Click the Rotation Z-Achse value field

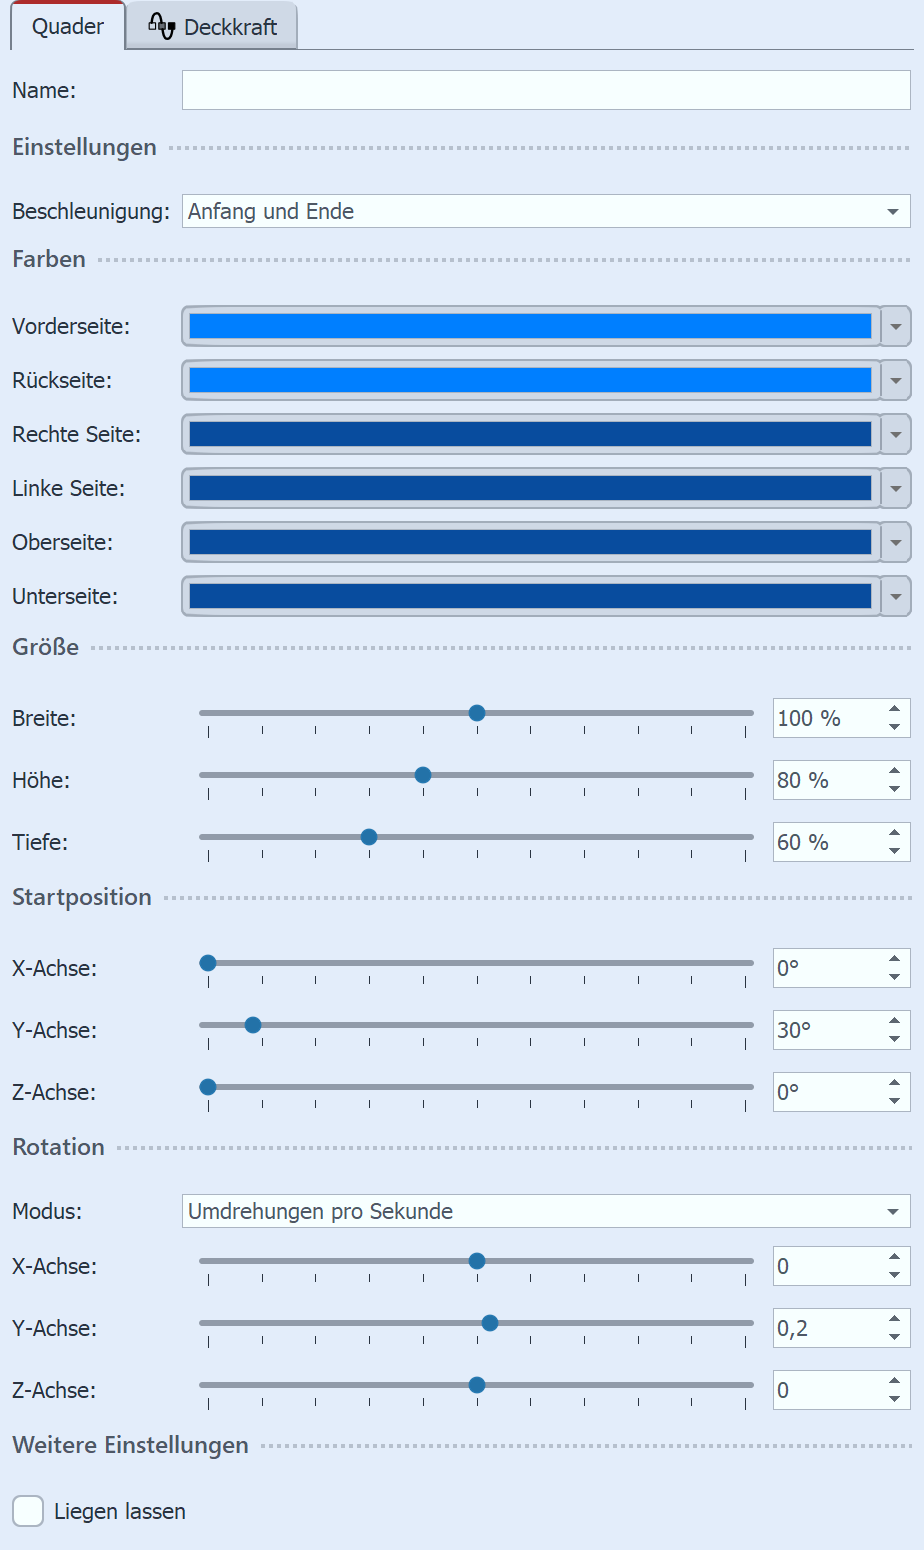click(x=826, y=1390)
